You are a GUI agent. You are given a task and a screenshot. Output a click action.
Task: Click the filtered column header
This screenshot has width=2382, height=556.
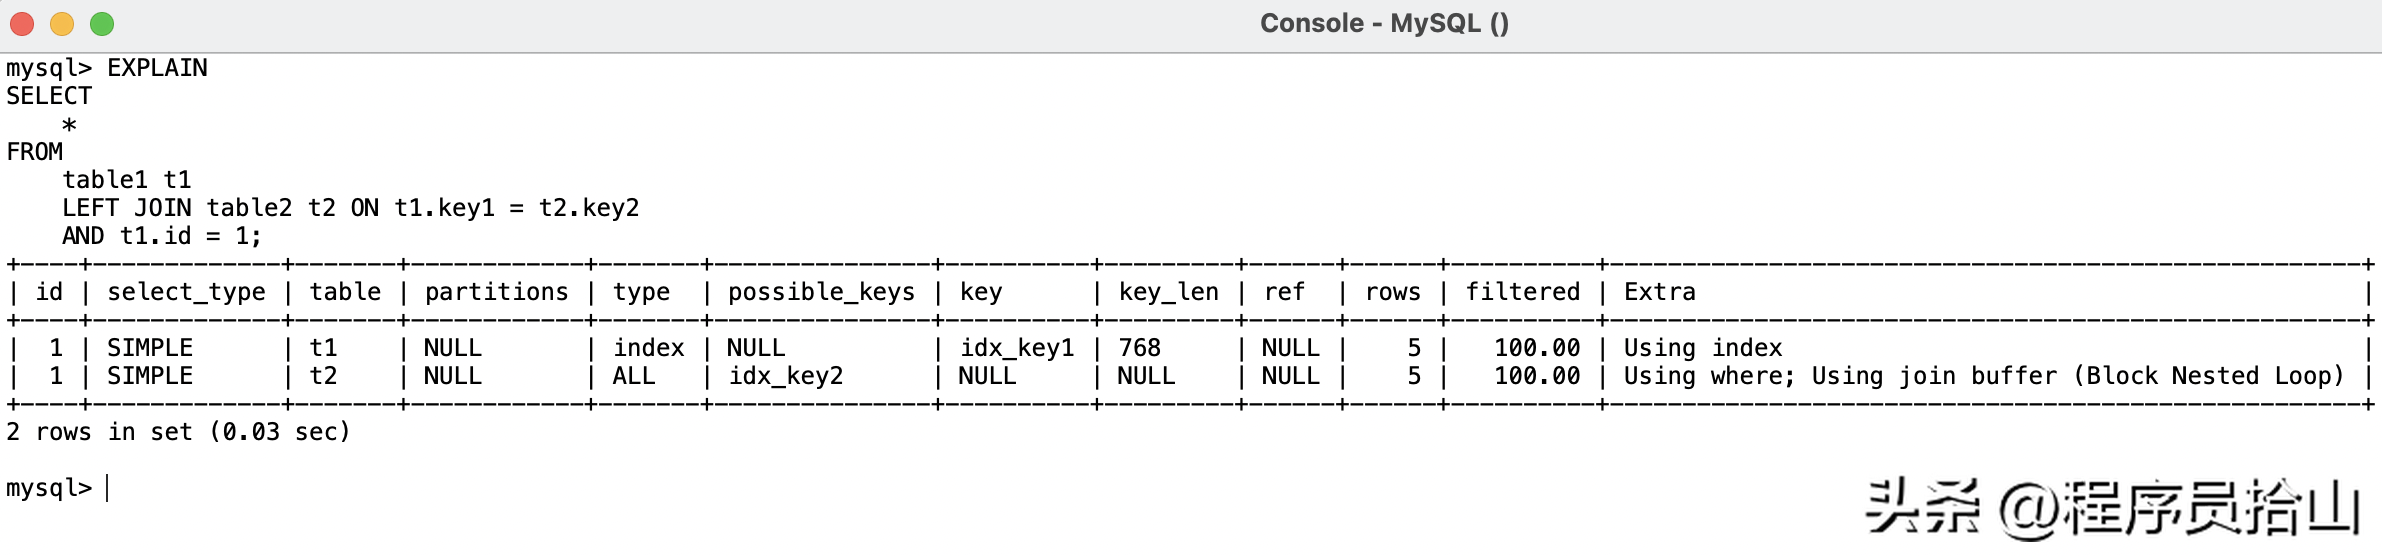[x=1522, y=292]
